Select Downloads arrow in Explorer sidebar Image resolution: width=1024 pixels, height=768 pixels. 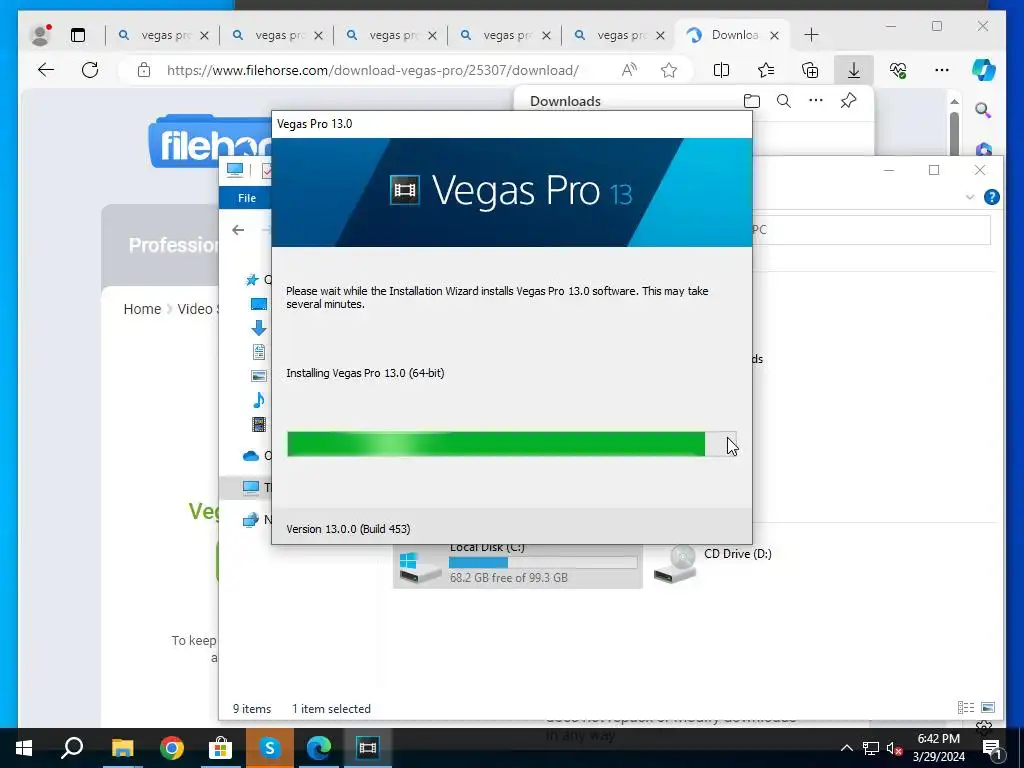coord(259,327)
